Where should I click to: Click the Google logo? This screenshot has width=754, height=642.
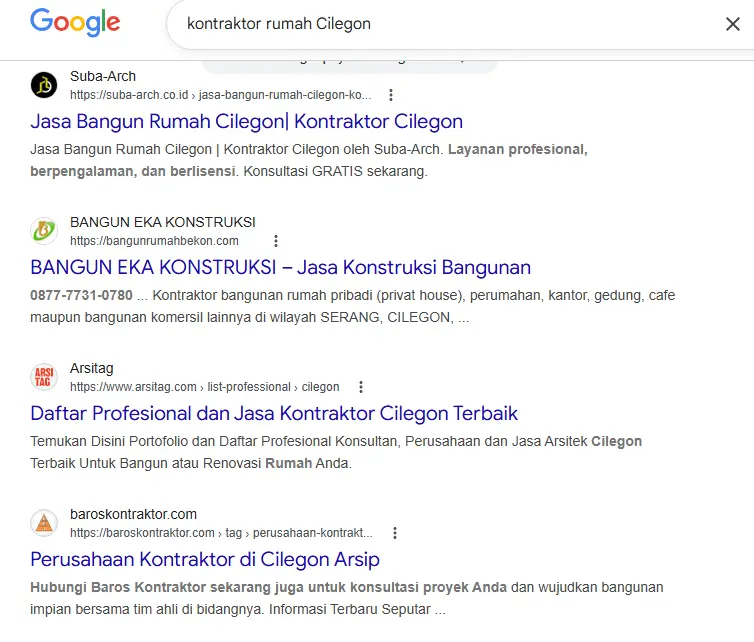pyautogui.click(x=75, y=23)
